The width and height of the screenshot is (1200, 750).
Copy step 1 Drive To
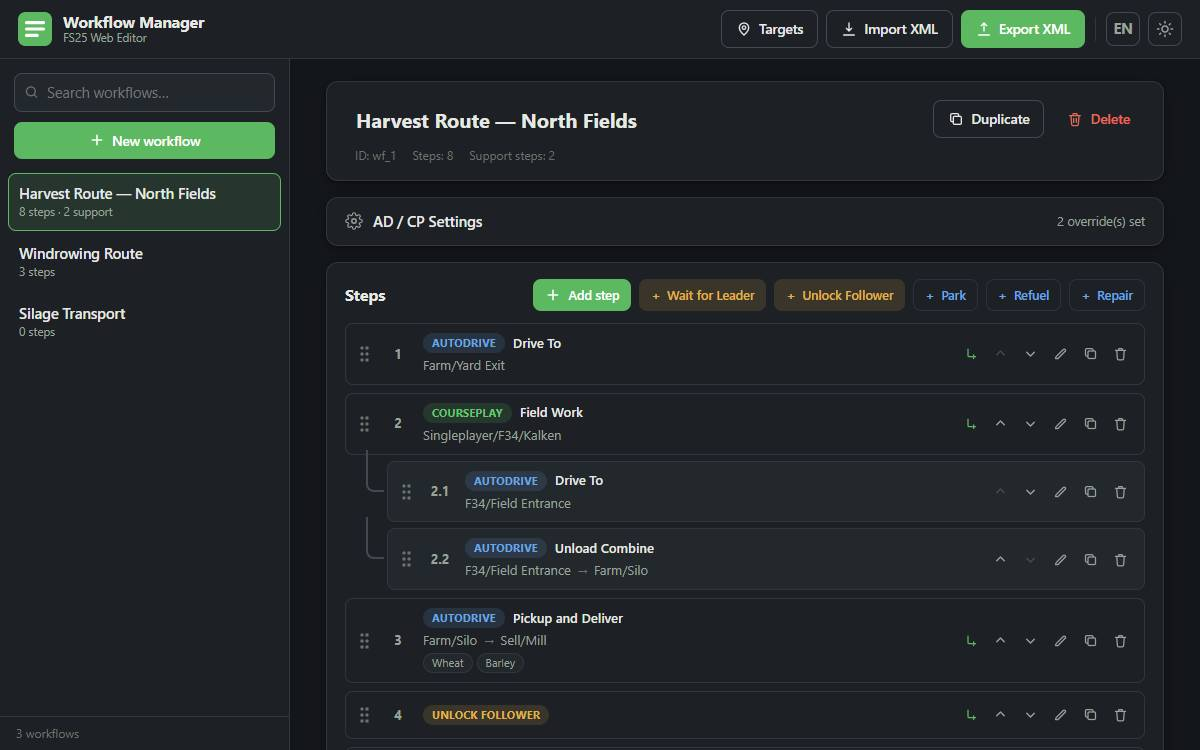[x=1090, y=354]
